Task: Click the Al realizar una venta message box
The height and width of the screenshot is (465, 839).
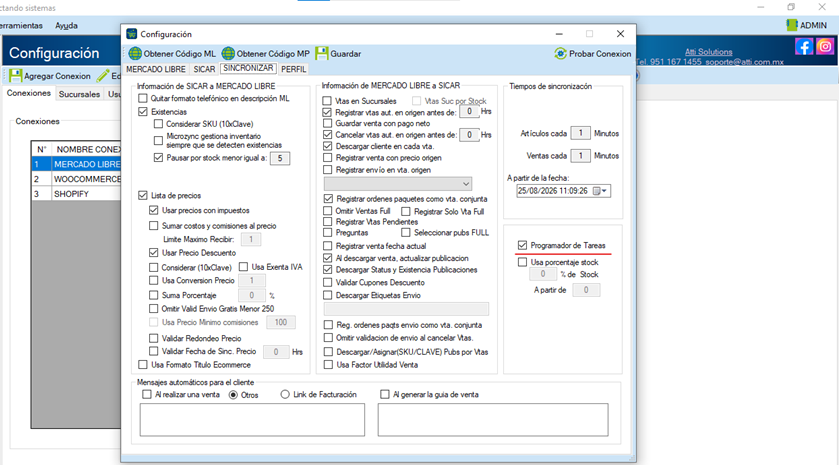Action: point(252,420)
